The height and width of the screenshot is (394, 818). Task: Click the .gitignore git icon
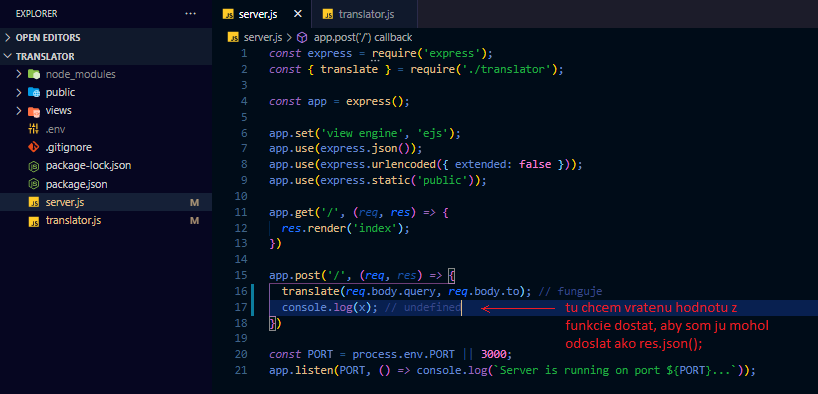click(x=34, y=147)
